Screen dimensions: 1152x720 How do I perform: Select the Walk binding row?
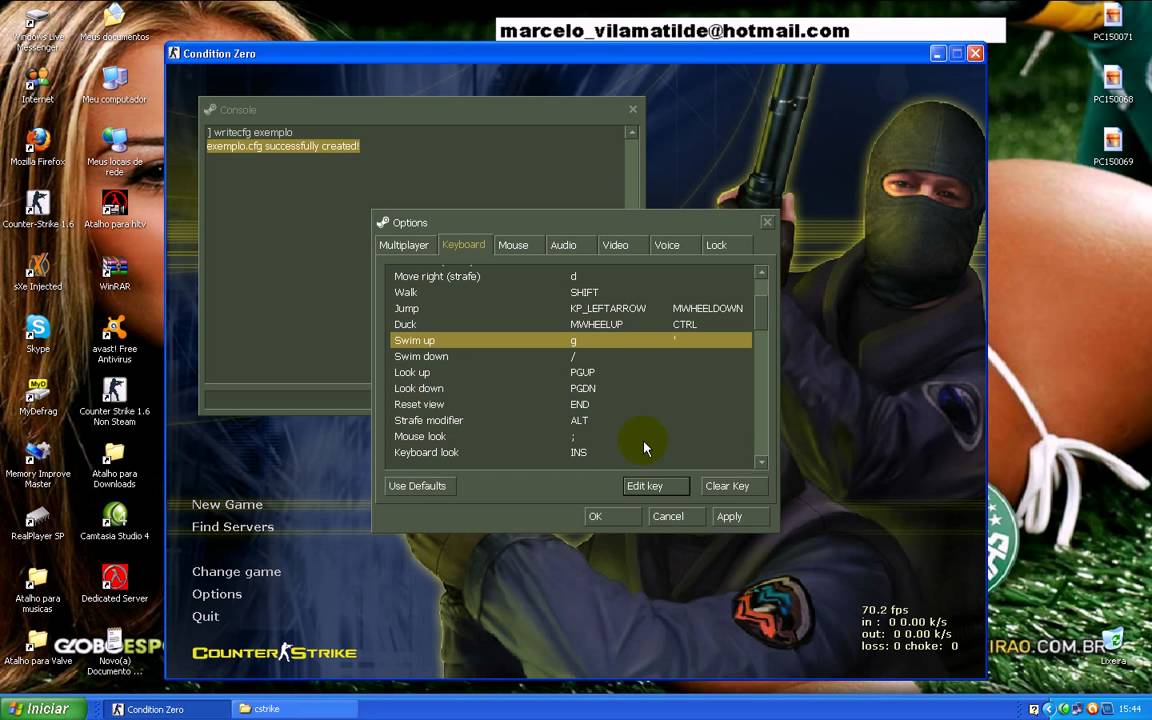click(x=571, y=292)
